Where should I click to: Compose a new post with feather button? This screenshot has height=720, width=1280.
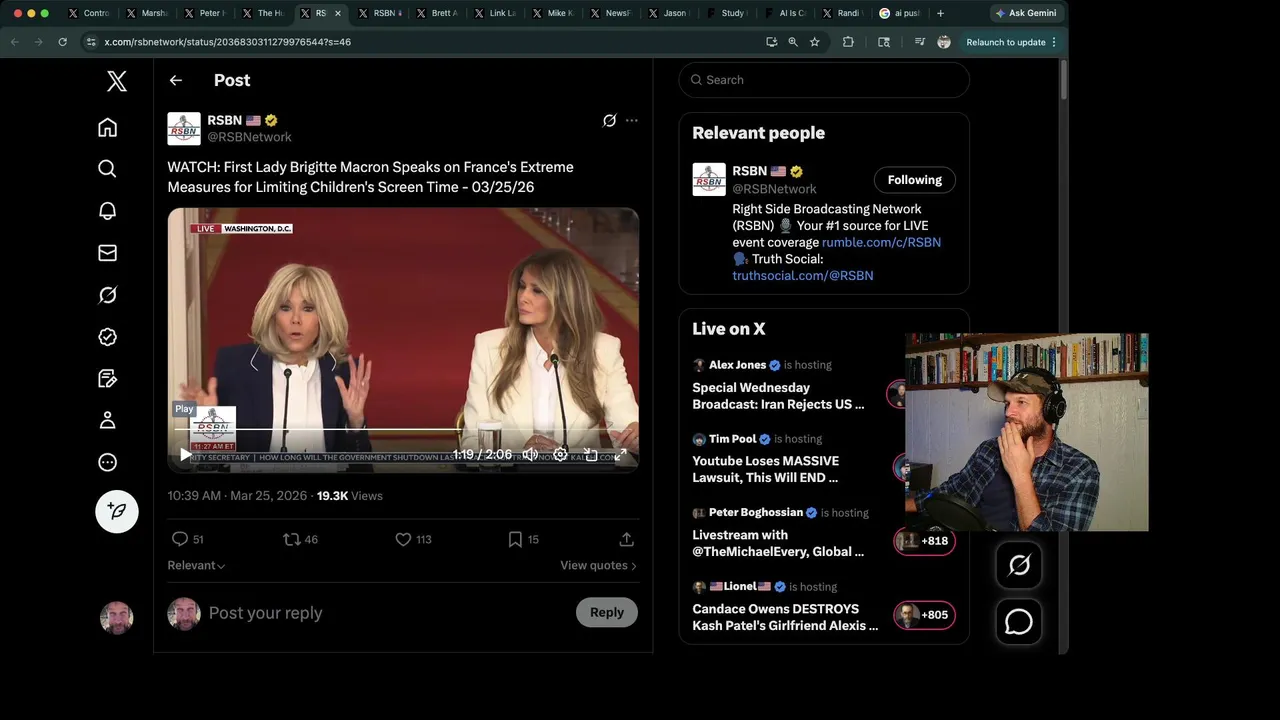pyautogui.click(x=117, y=511)
